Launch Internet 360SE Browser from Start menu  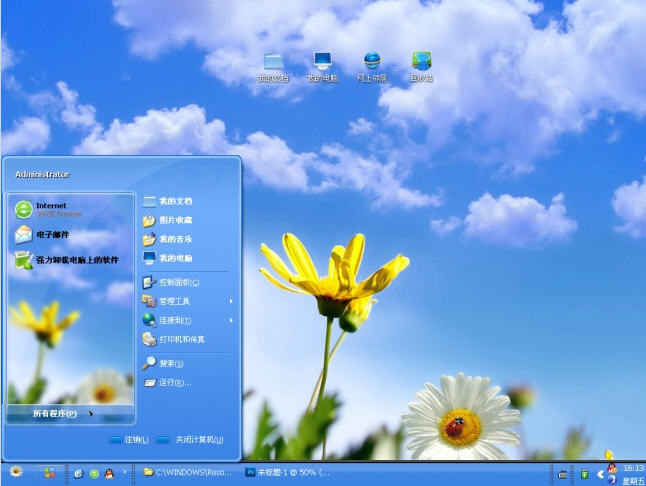[70, 210]
